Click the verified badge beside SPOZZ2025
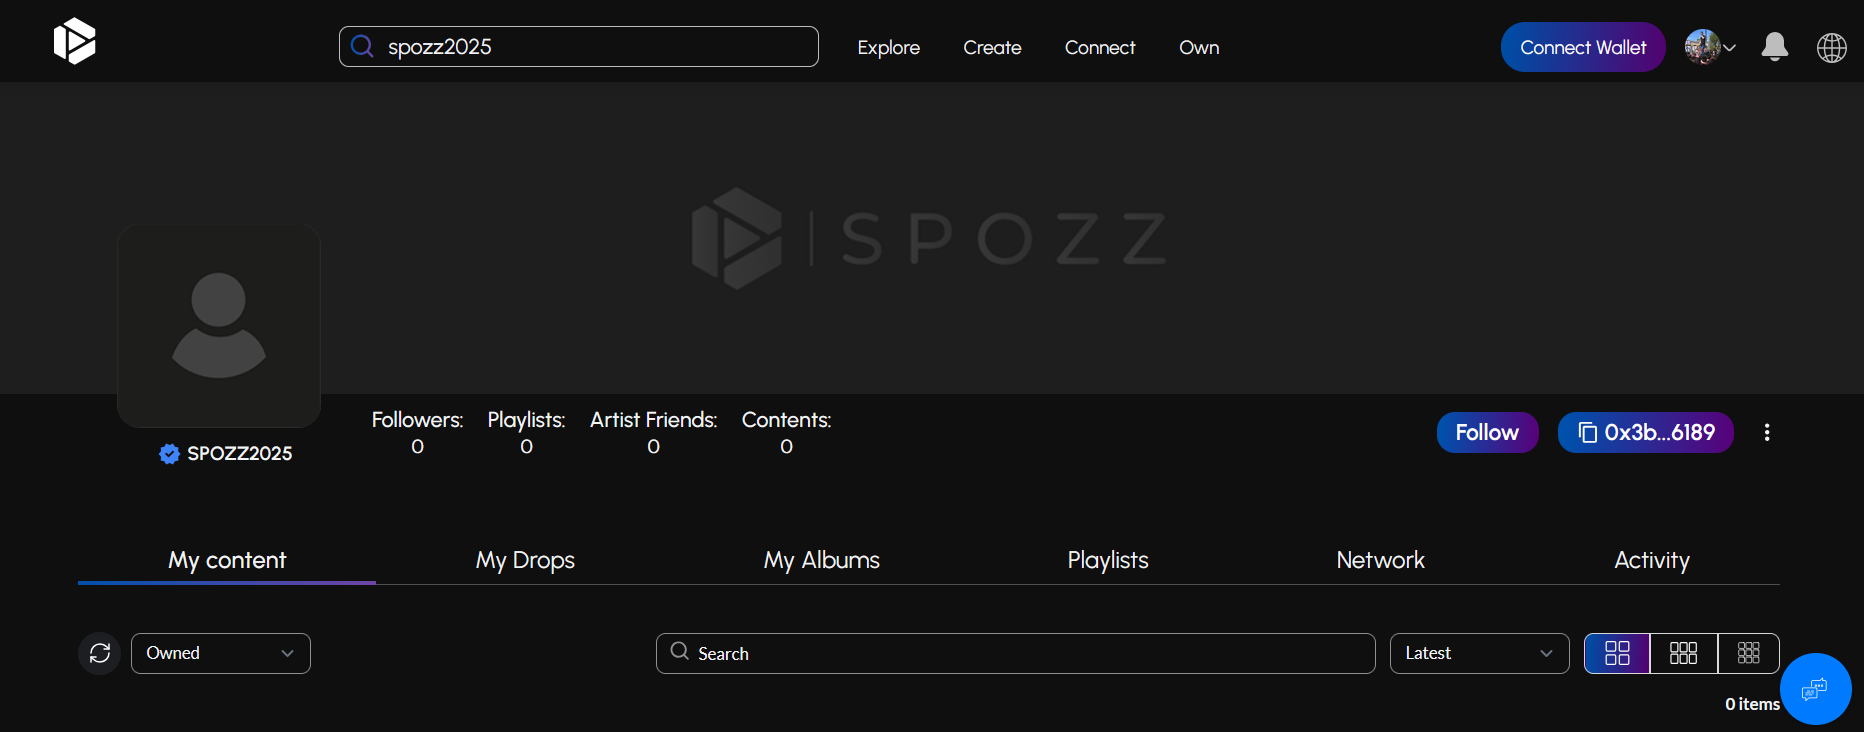1864x732 pixels. [170, 454]
